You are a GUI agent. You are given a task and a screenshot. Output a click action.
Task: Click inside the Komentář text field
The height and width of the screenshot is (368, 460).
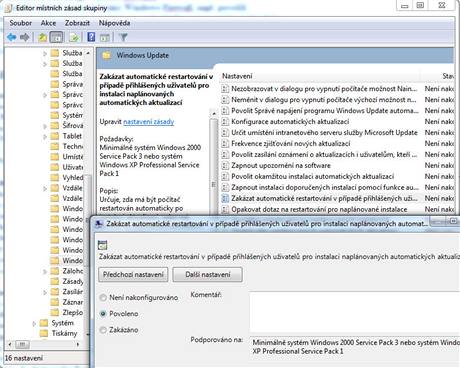355,312
